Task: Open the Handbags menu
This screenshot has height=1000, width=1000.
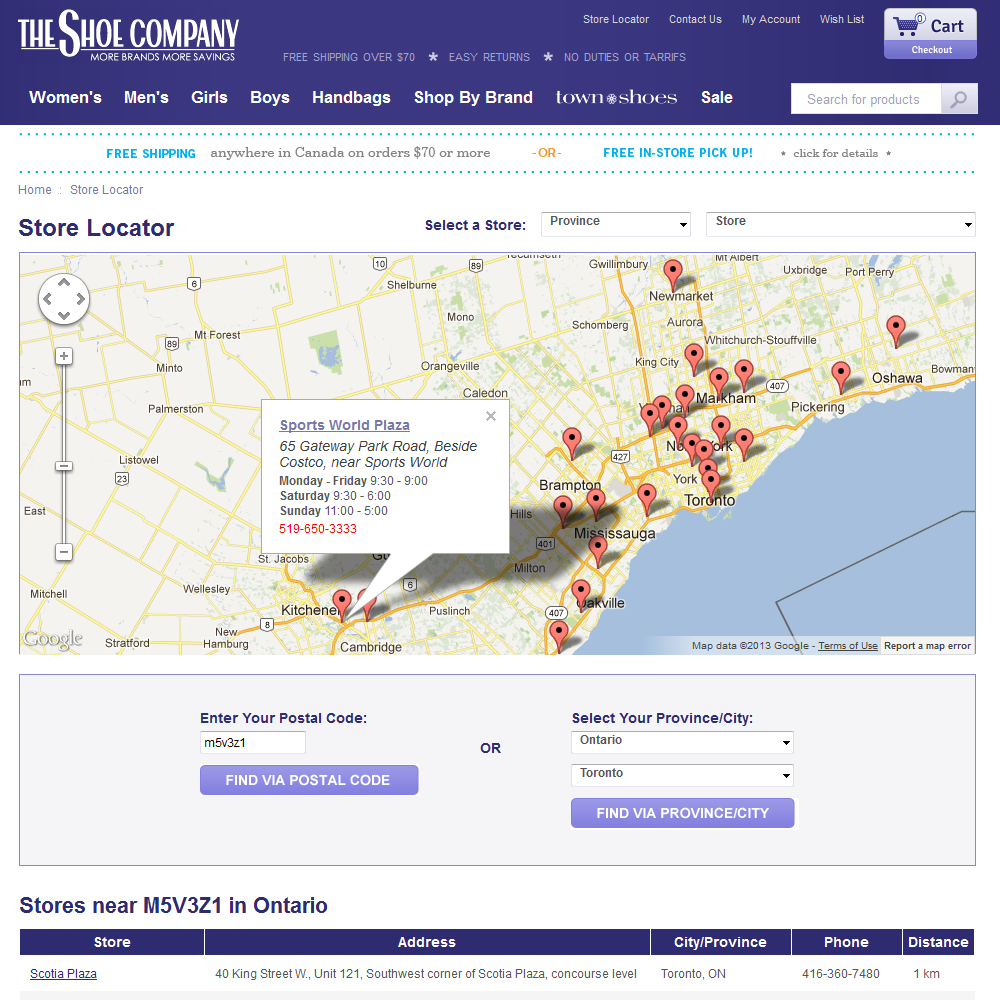Action: 351,98
